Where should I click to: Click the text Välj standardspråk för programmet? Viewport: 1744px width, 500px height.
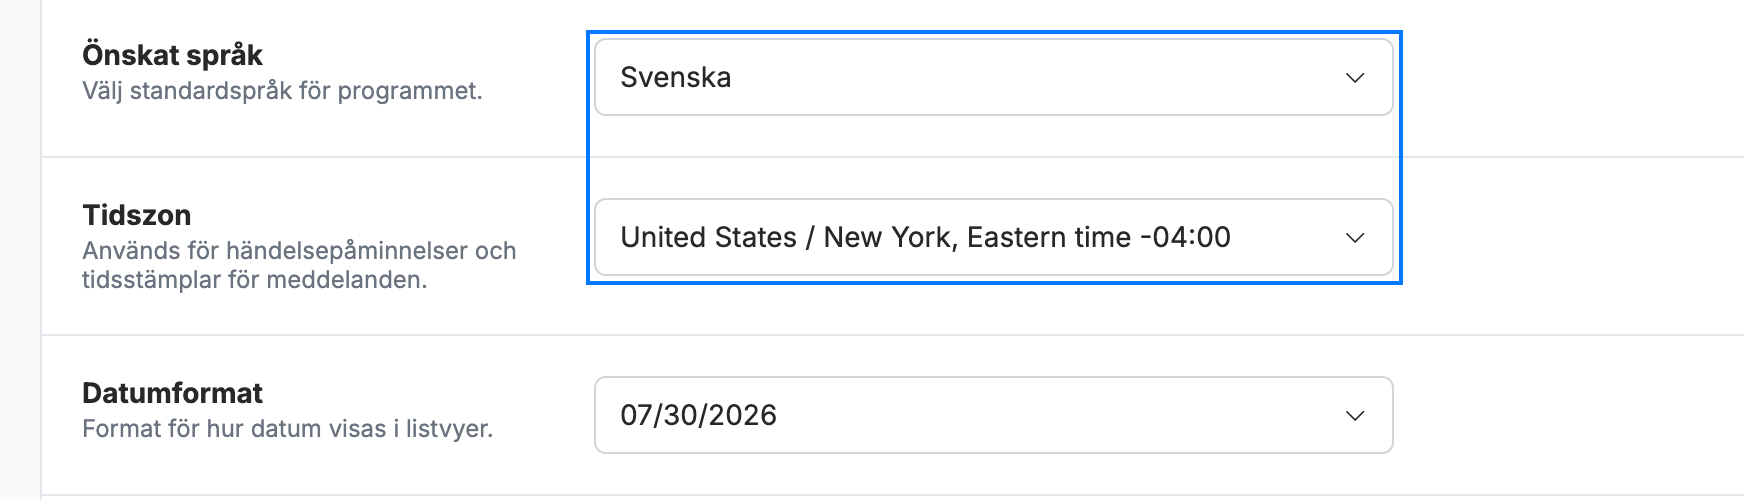282,91
